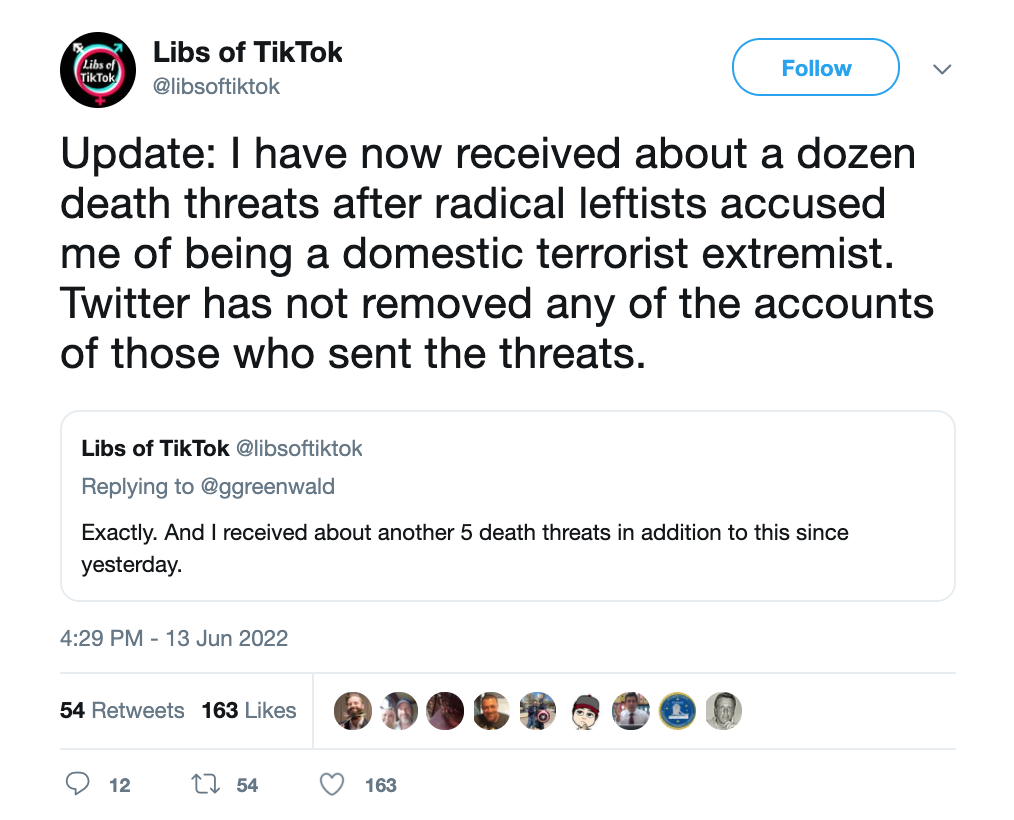1014x820 pixels.
Task: Click the cartoon character with red cap avatar
Action: (x=585, y=711)
